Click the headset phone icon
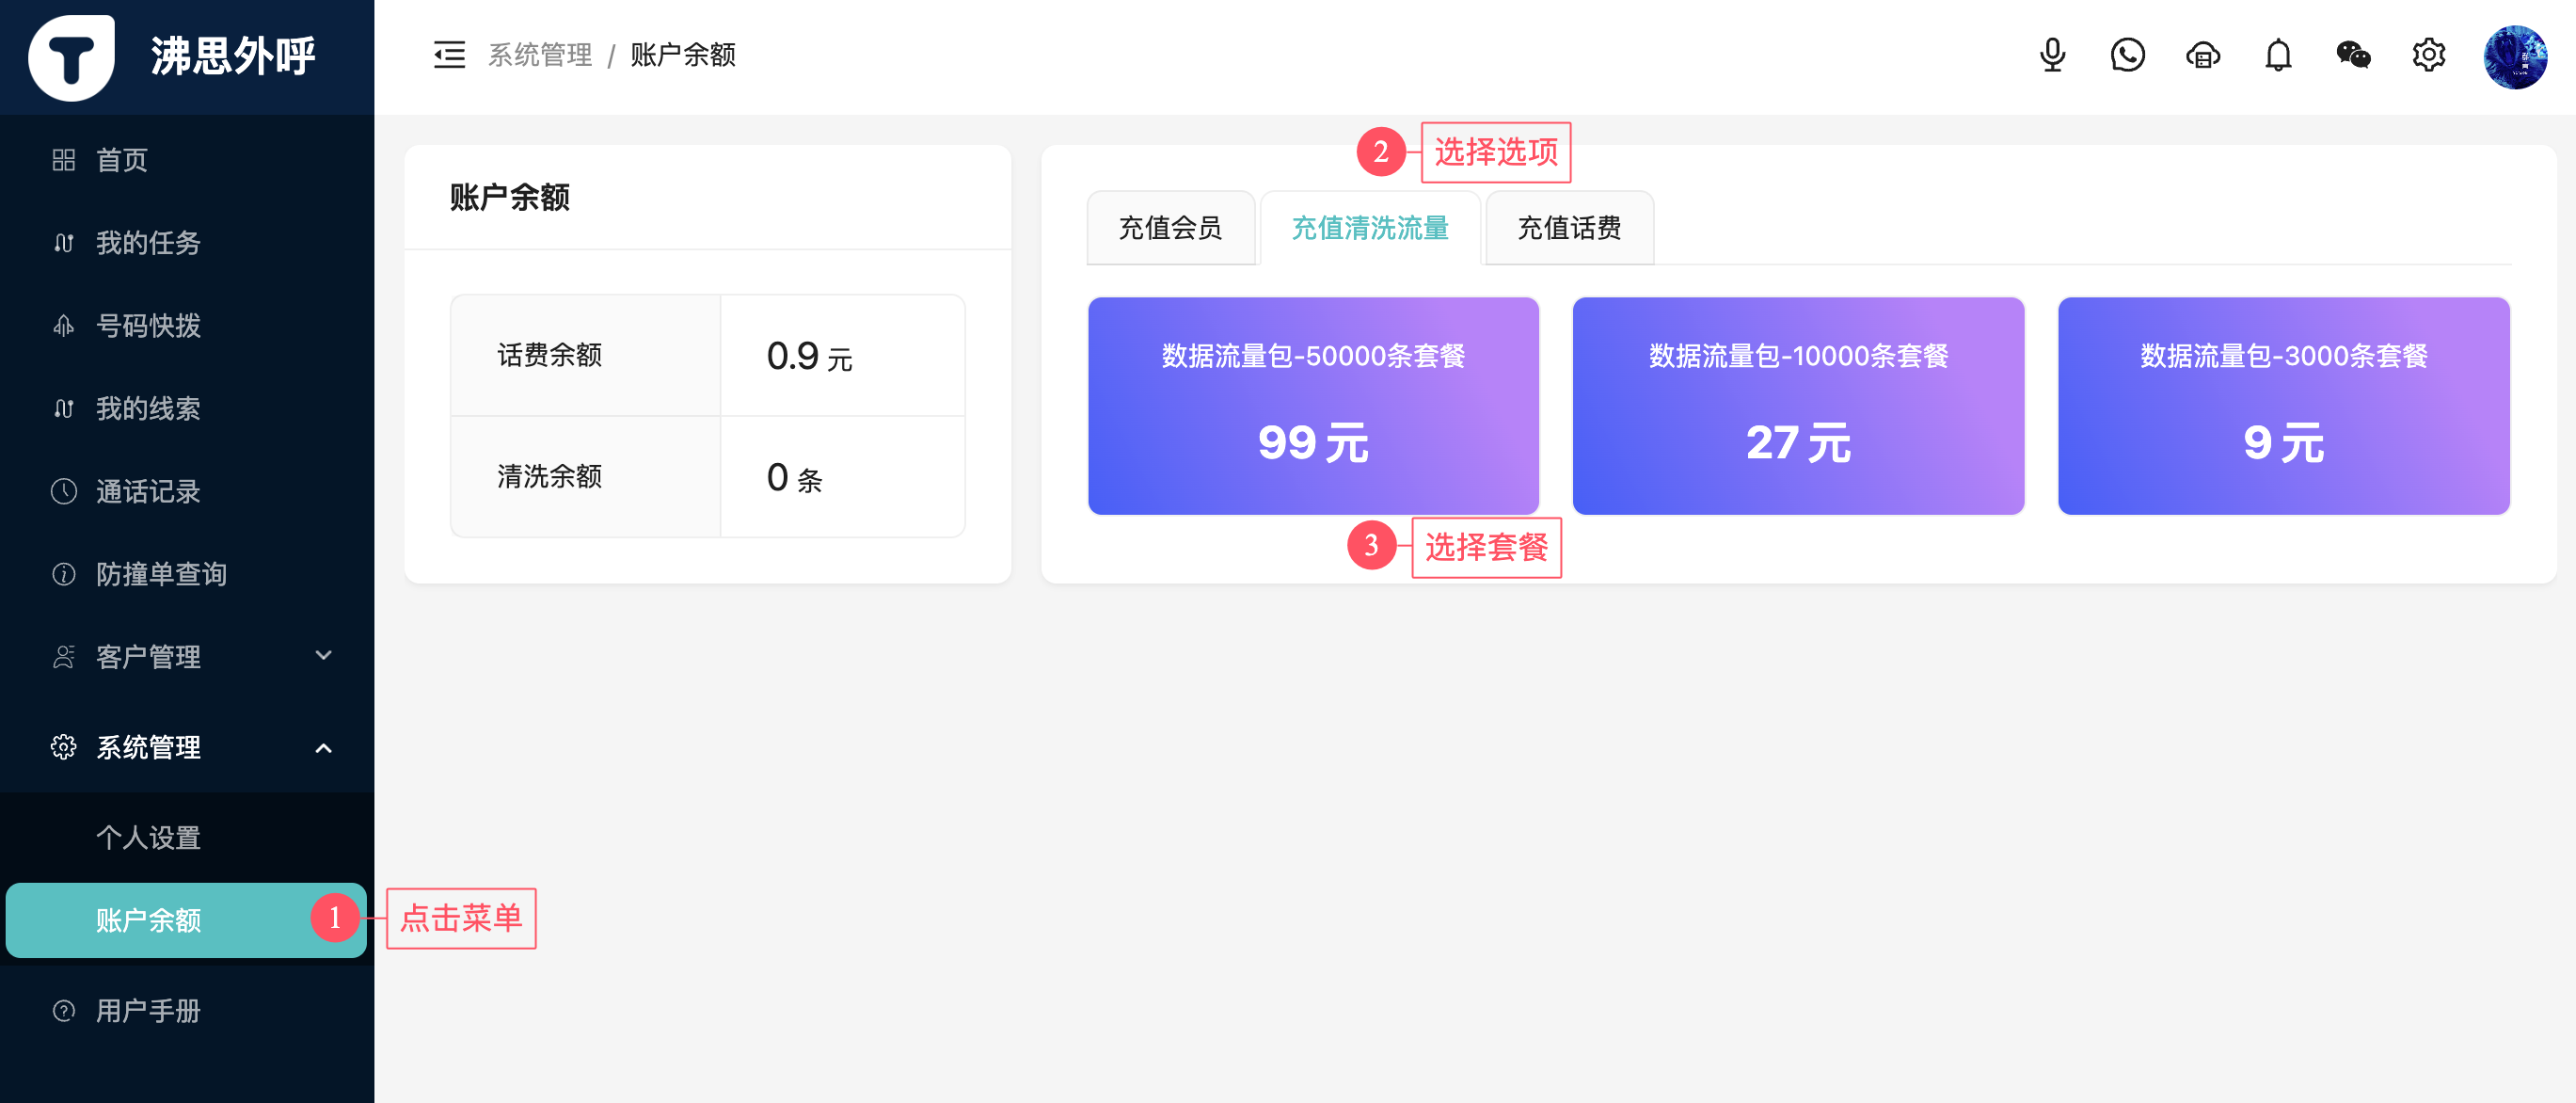2576x1103 pixels. tap(2202, 55)
